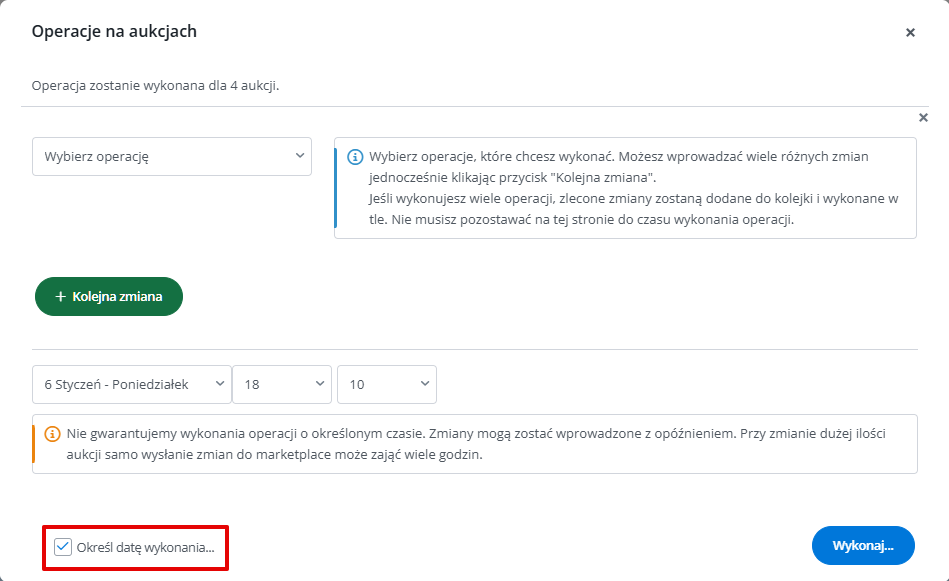This screenshot has height=581, width=949.
Task: Click the orange warning info icon
Action: tap(53, 434)
